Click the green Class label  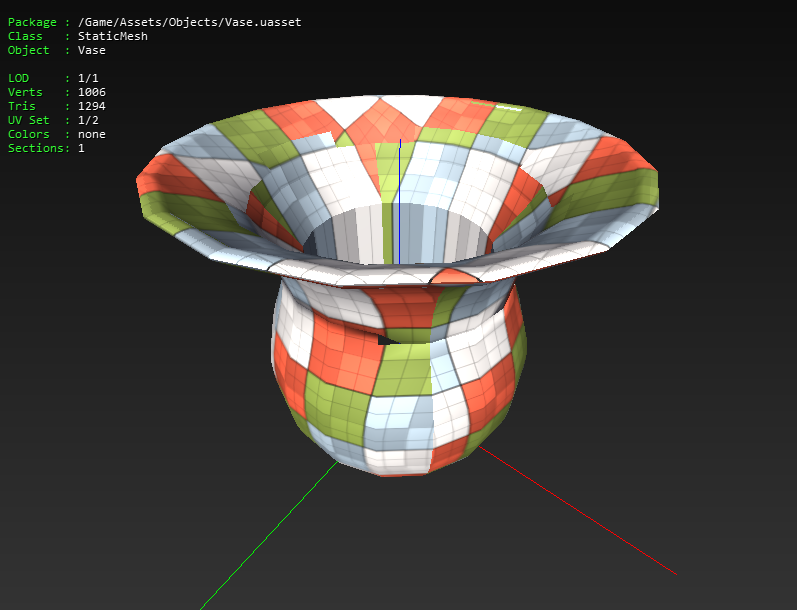point(25,36)
